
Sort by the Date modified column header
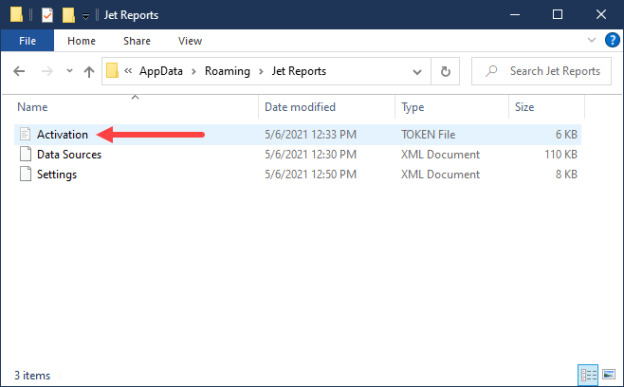[x=300, y=107]
